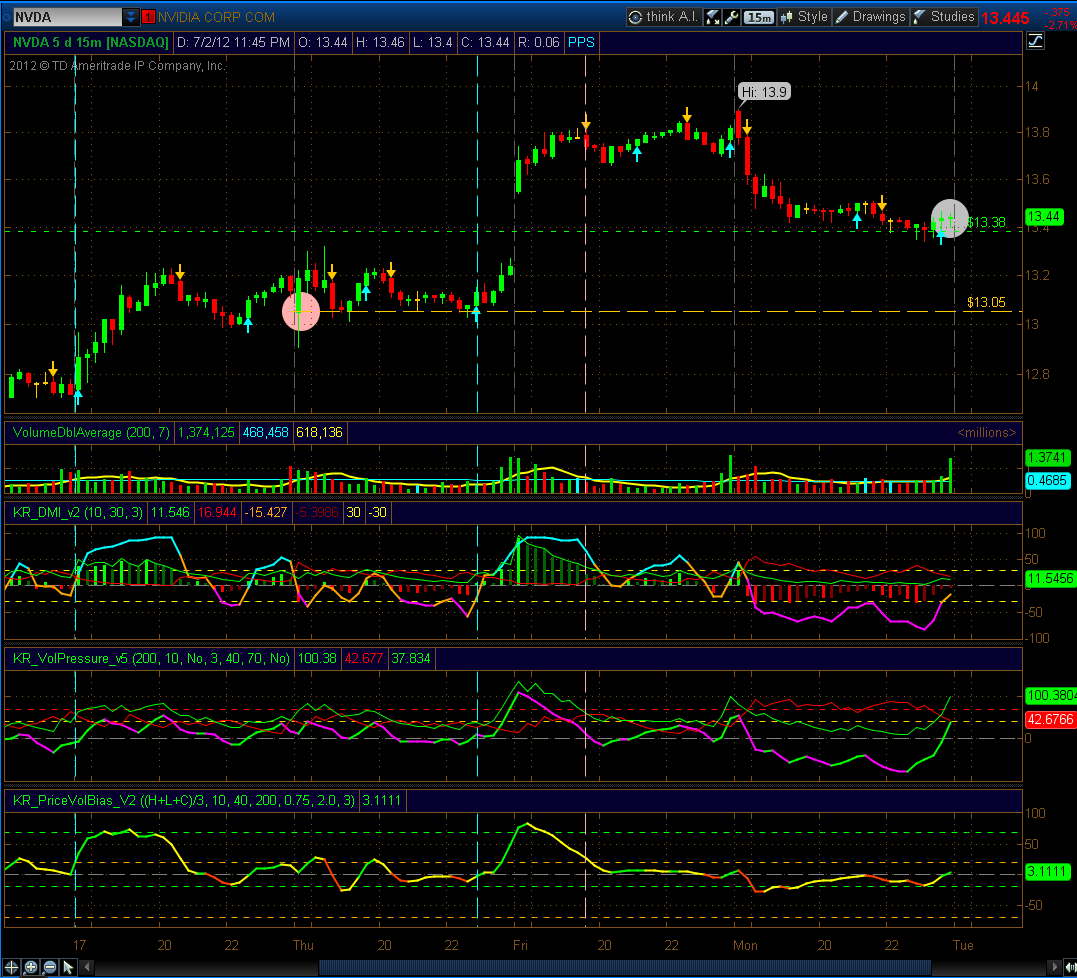Click the D: 7/2/12 11:45 PM date field
The height and width of the screenshot is (978, 1077).
pyautogui.click(x=233, y=43)
